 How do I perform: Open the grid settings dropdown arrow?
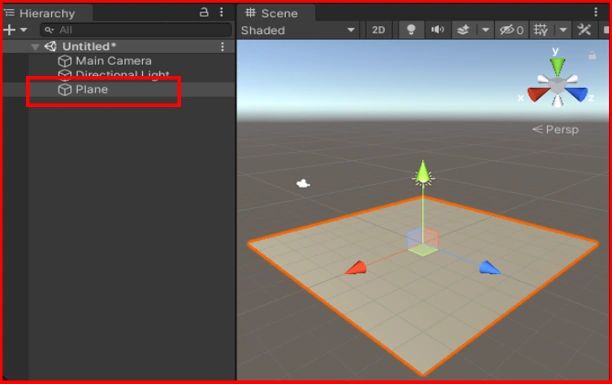click(563, 30)
